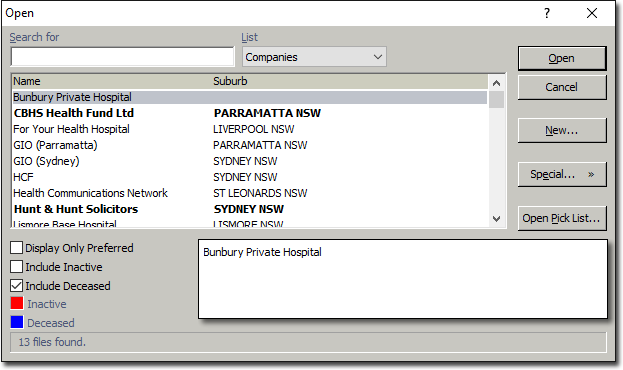The width and height of the screenshot is (623, 370).
Task: Click LIVERPOOL NSW suburb cell
Action: click(253, 129)
